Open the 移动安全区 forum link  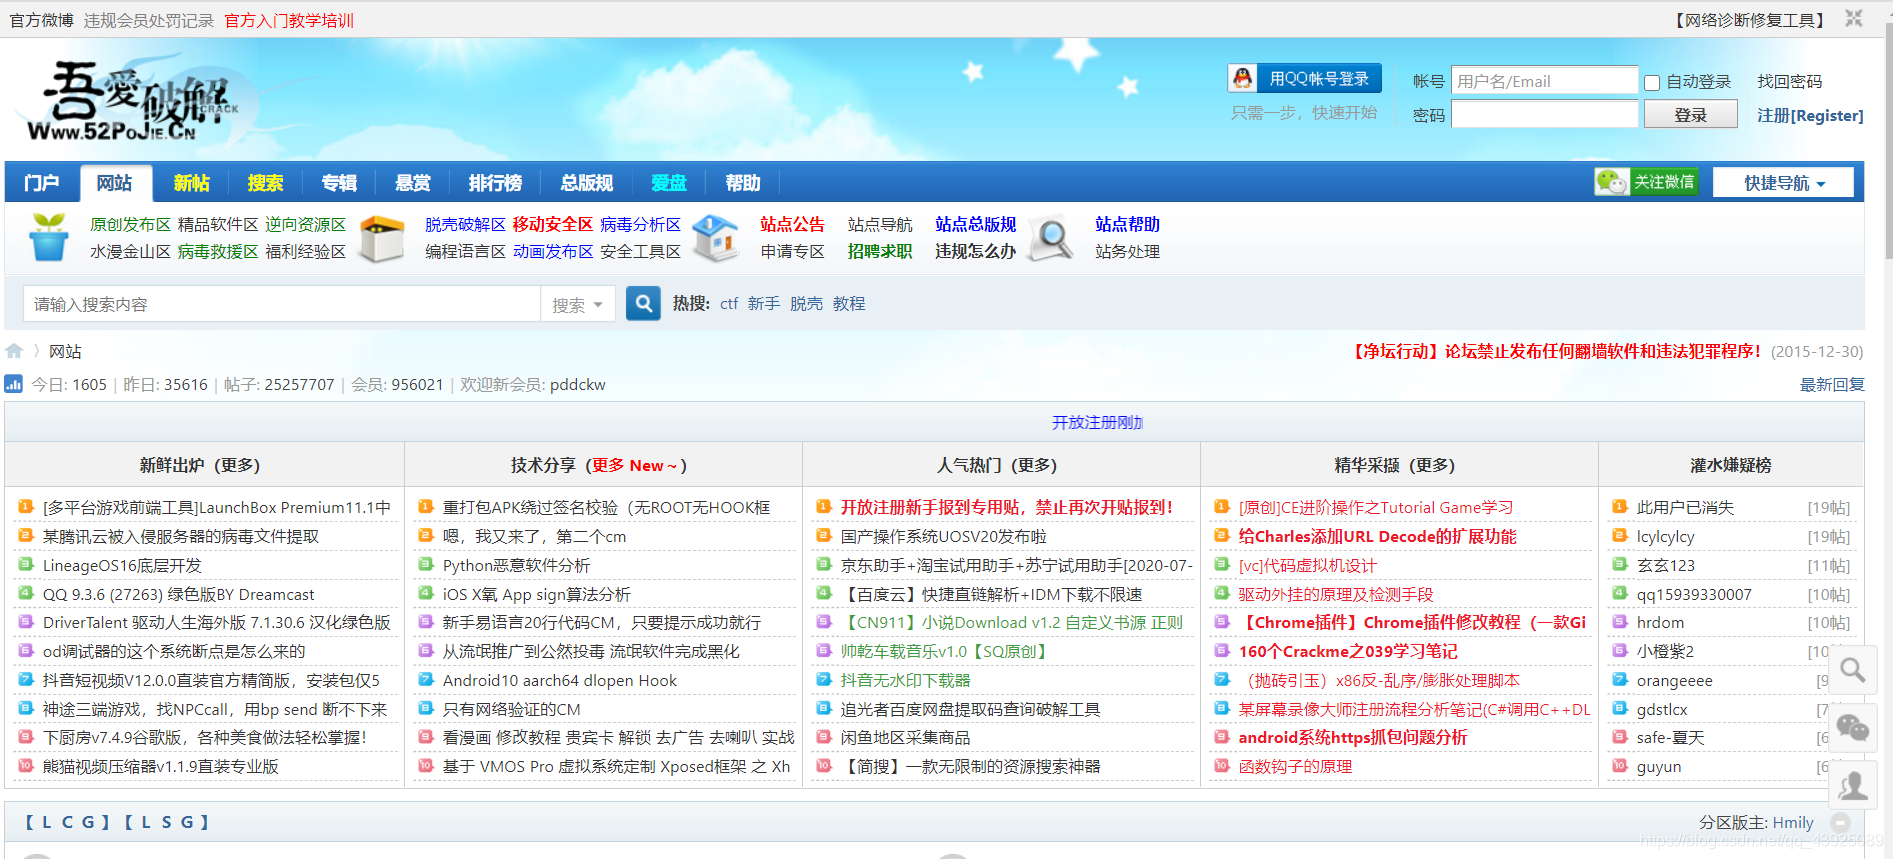(552, 224)
